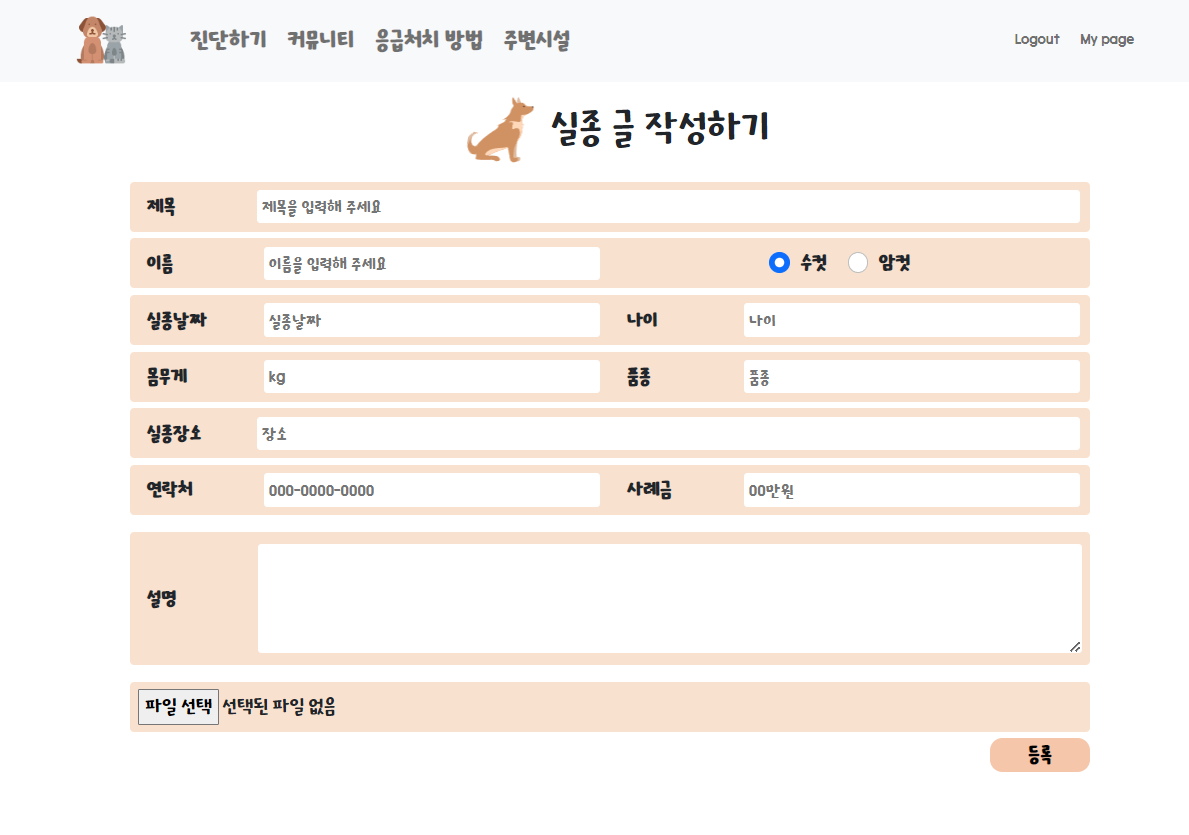The width and height of the screenshot is (1189, 835).
Task: Click the 제목 title input field
Action: tap(670, 206)
